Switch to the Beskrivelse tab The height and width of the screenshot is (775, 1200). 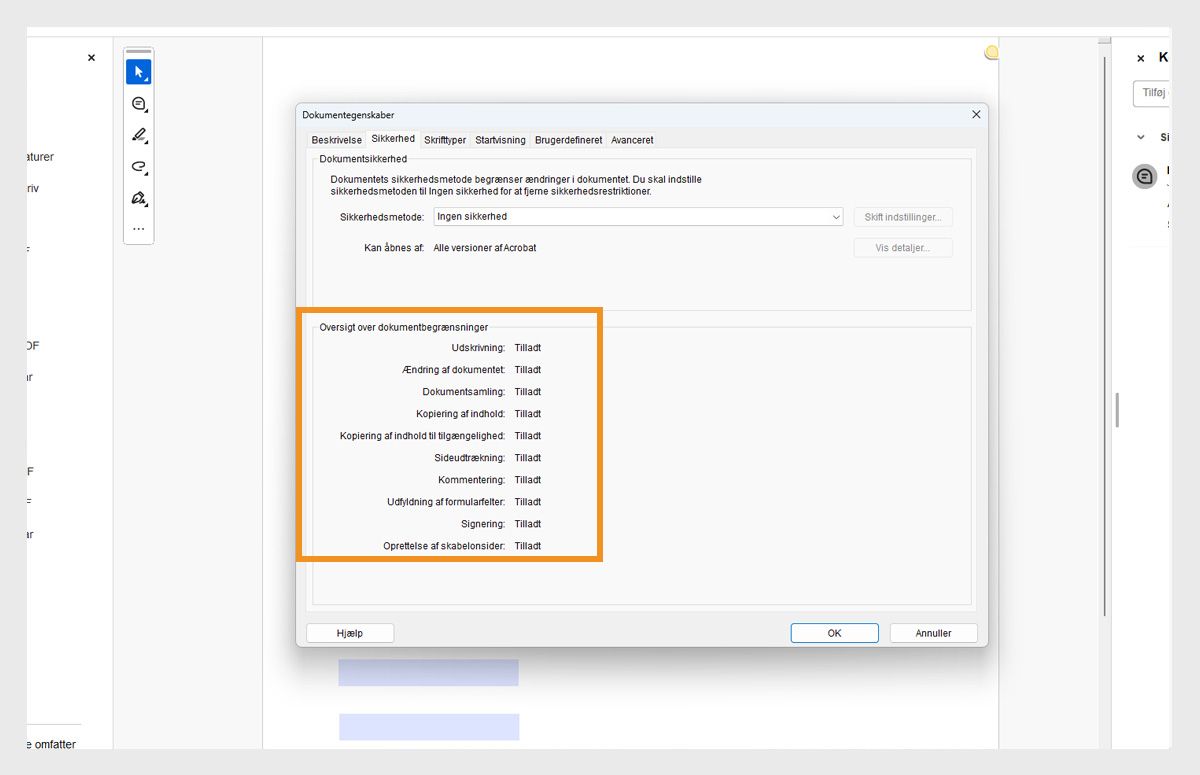pyautogui.click(x=336, y=140)
